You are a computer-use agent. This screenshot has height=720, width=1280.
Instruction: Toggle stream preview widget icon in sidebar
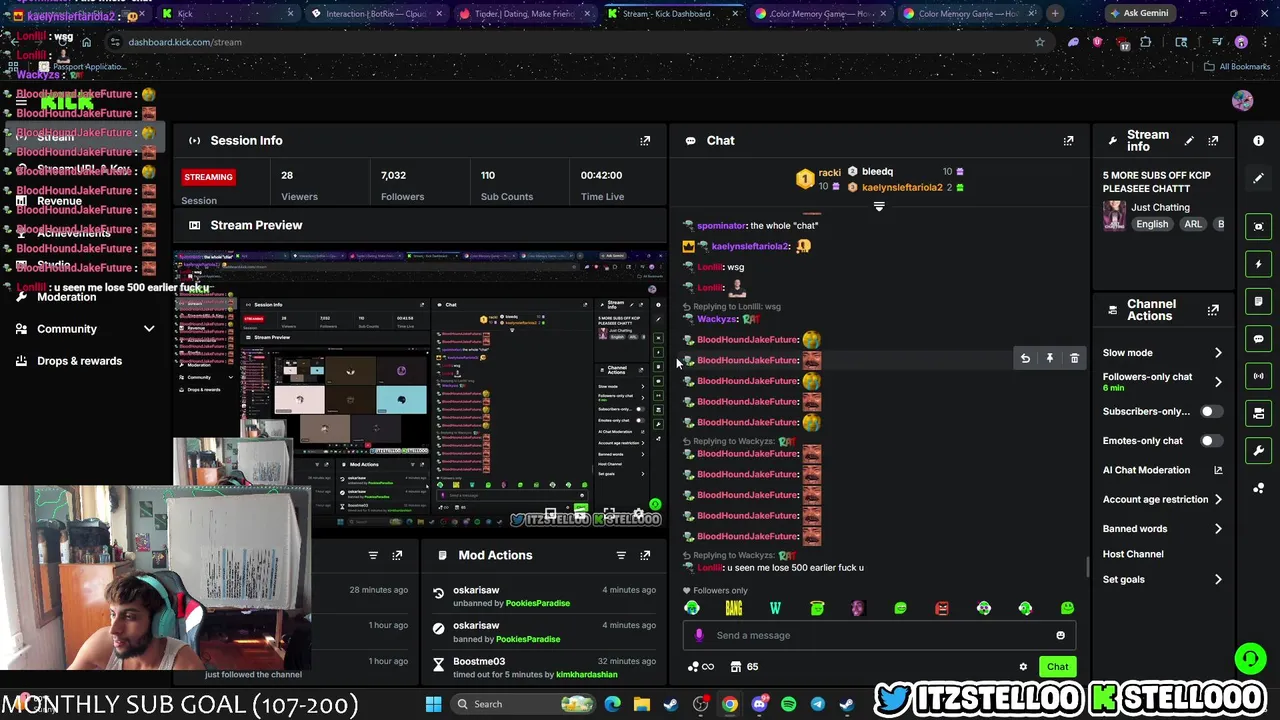[x=1259, y=227]
